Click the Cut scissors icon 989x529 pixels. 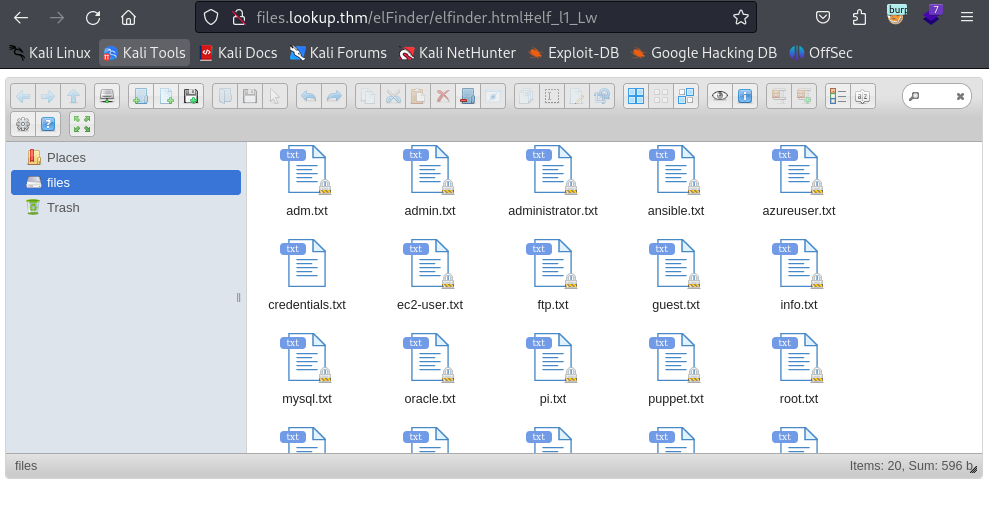[393, 96]
